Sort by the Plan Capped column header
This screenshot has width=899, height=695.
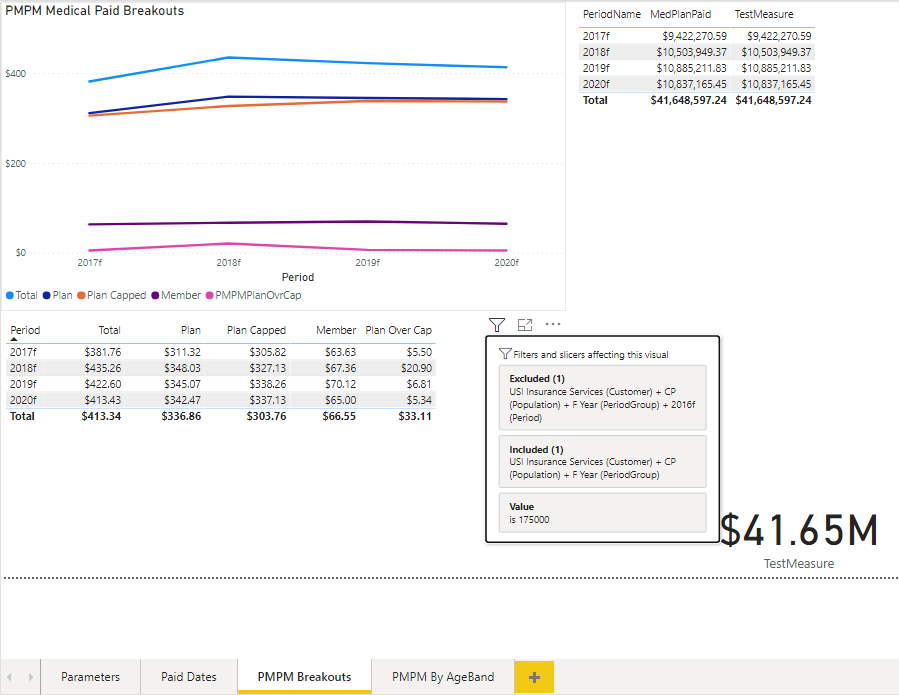[x=256, y=330]
